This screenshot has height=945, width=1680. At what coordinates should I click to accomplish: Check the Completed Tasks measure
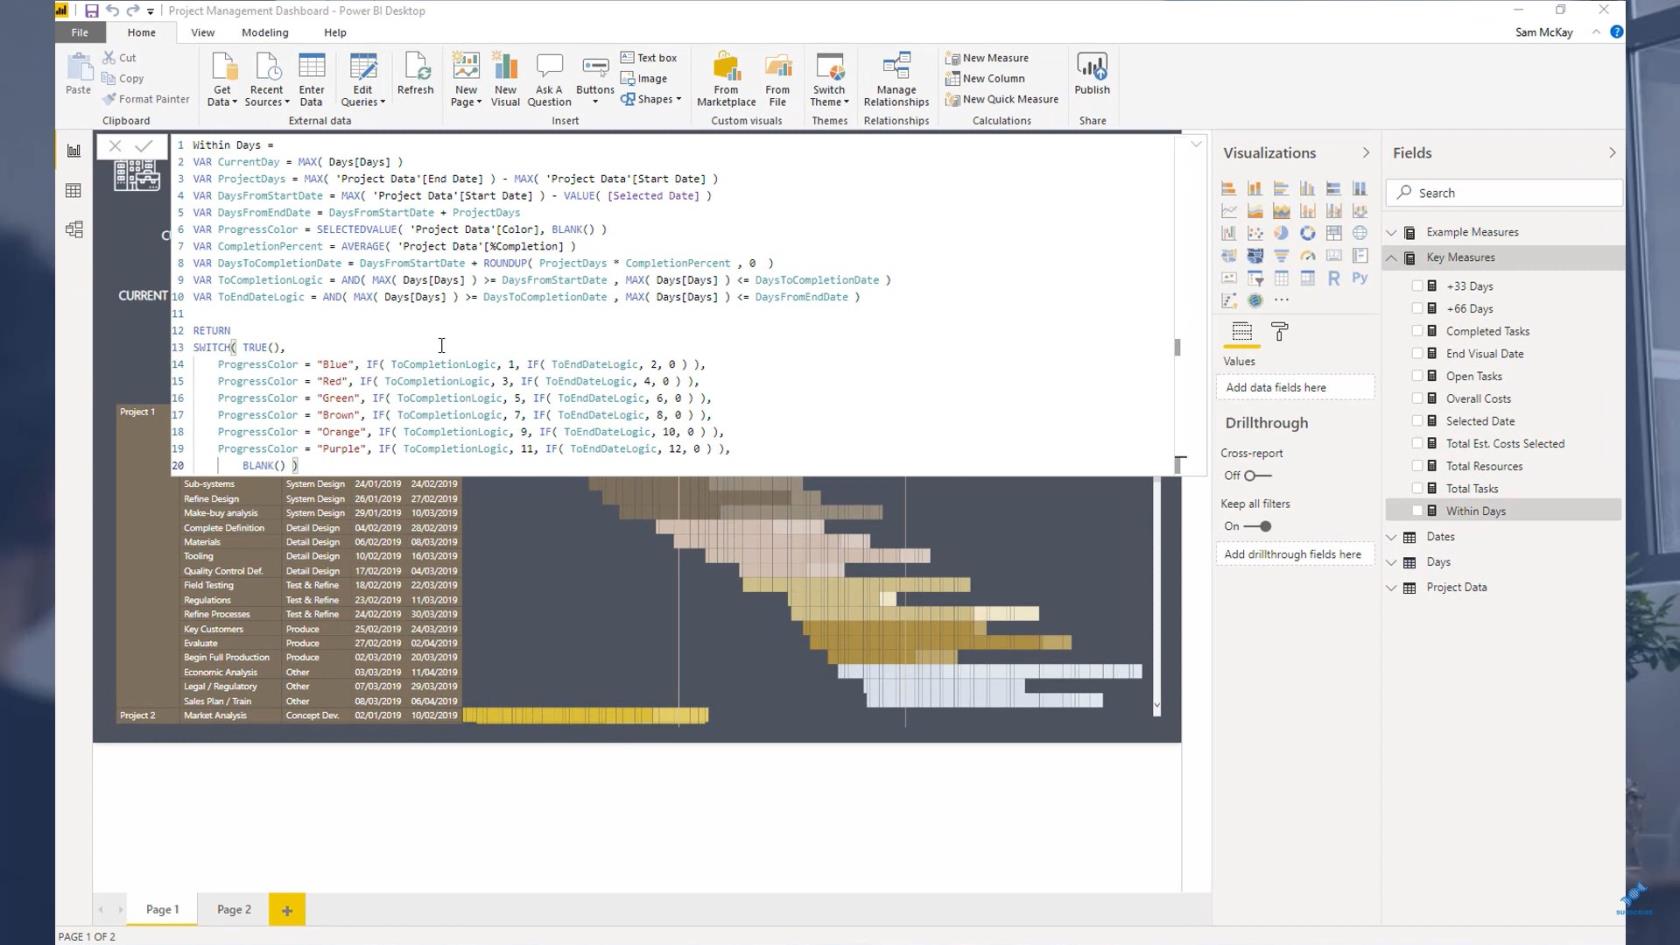coord(1417,331)
